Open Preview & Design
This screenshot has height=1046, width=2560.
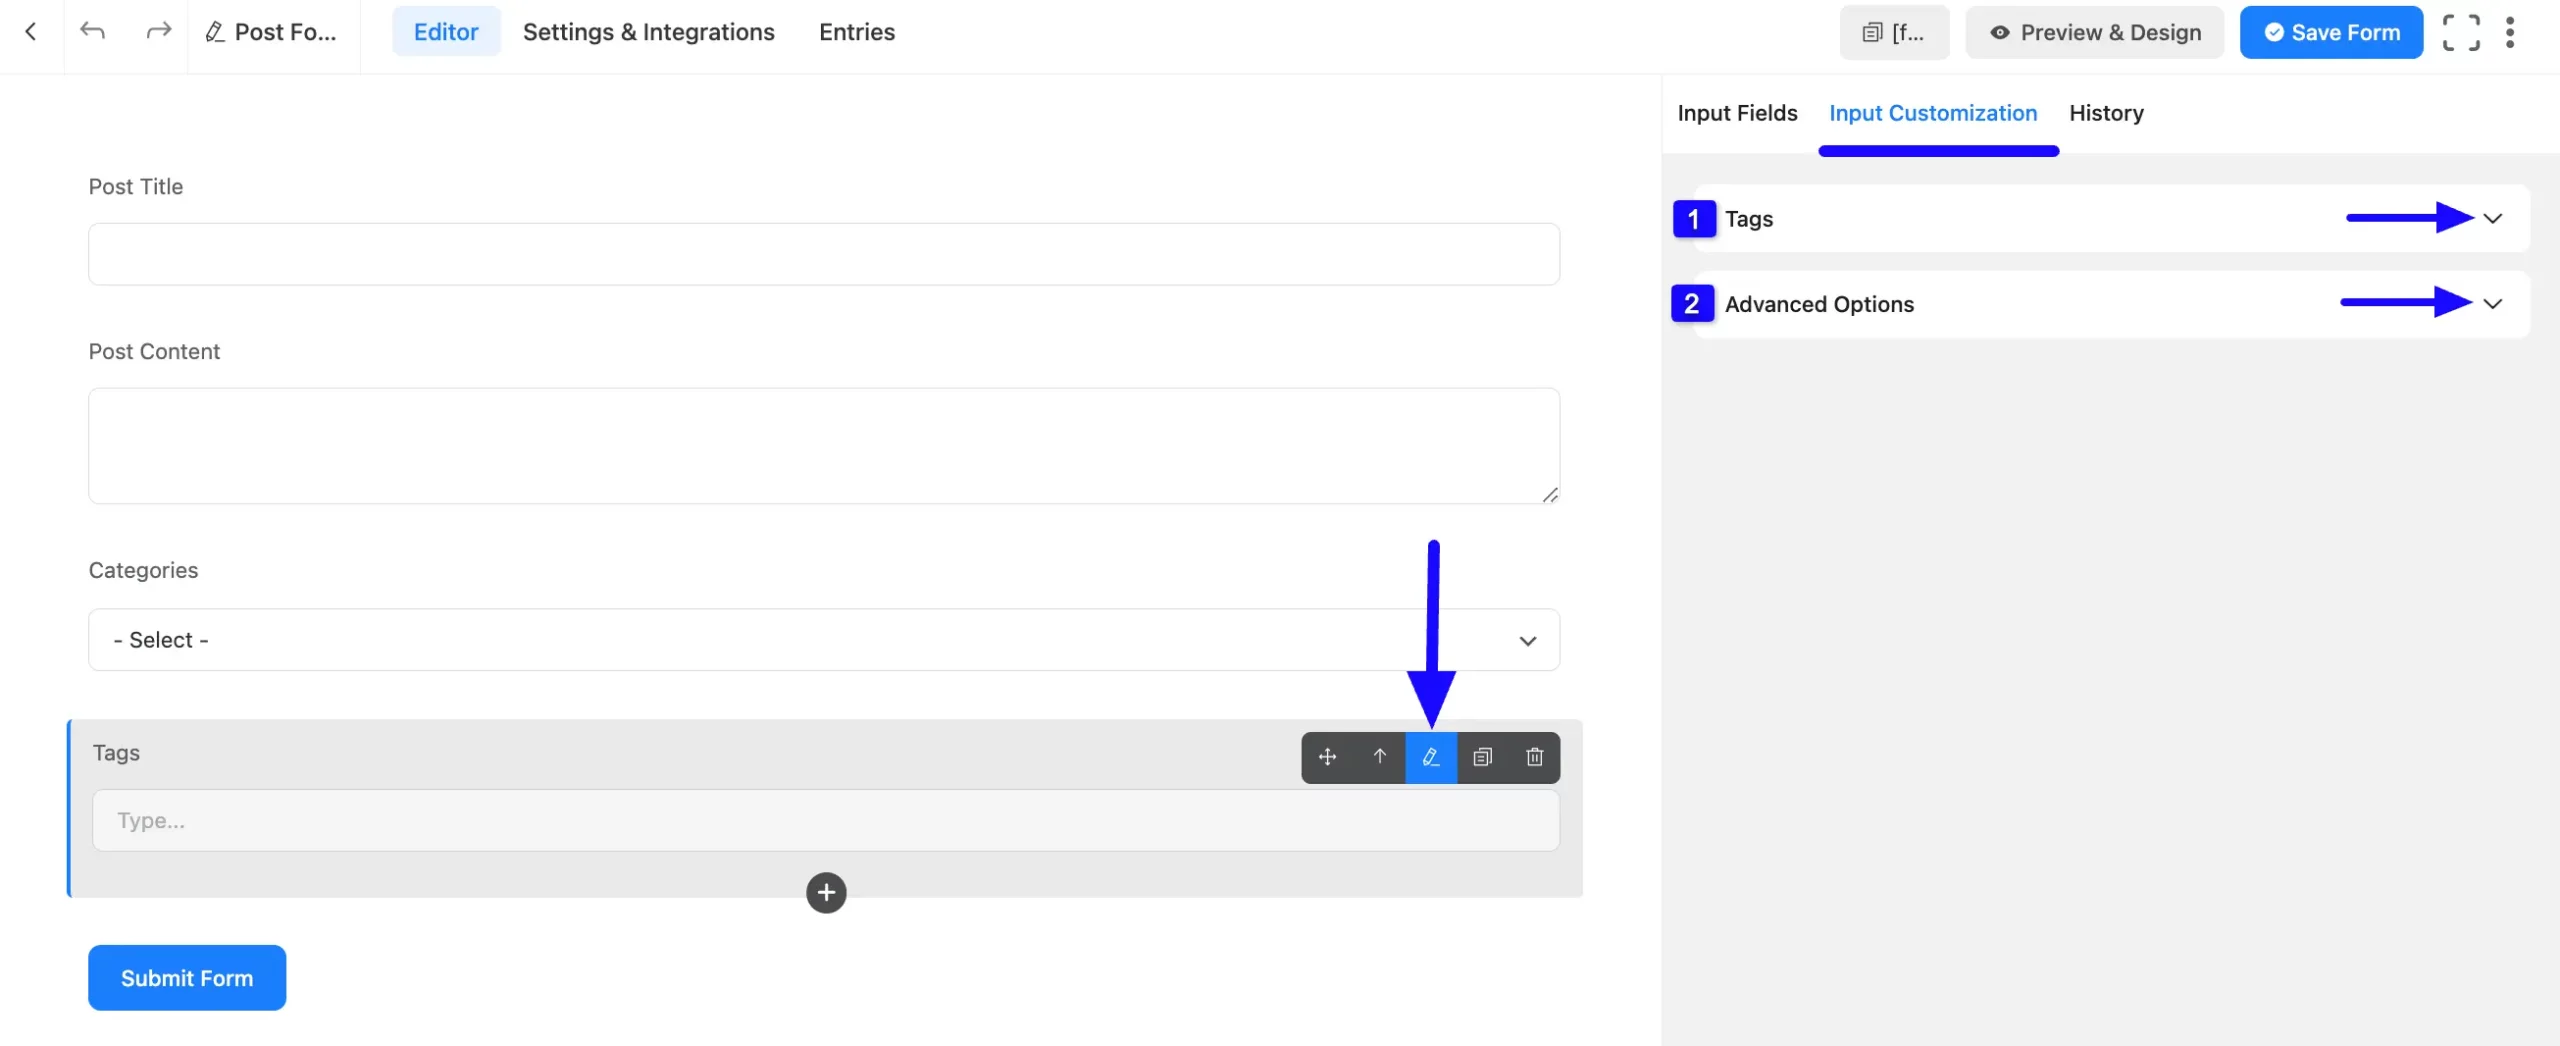coord(2094,32)
